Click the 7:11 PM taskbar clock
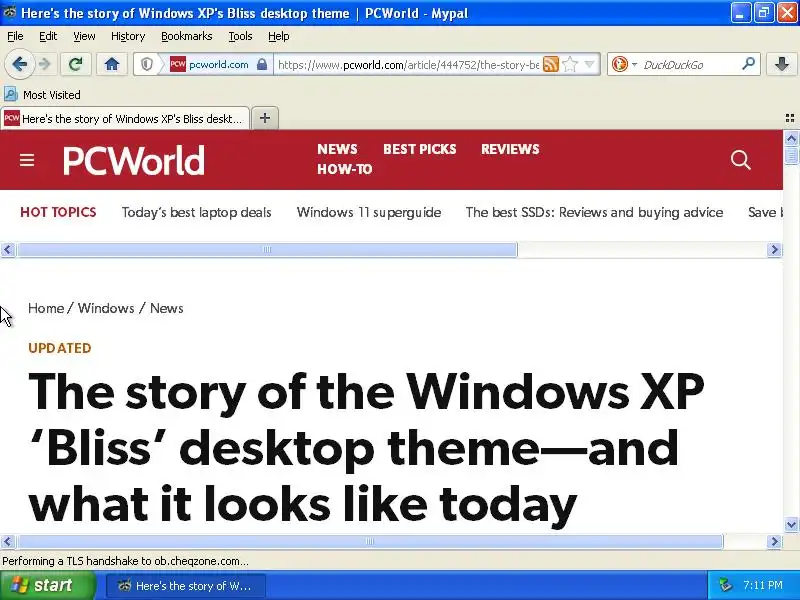Image resolution: width=800 pixels, height=600 pixels. (x=763, y=585)
